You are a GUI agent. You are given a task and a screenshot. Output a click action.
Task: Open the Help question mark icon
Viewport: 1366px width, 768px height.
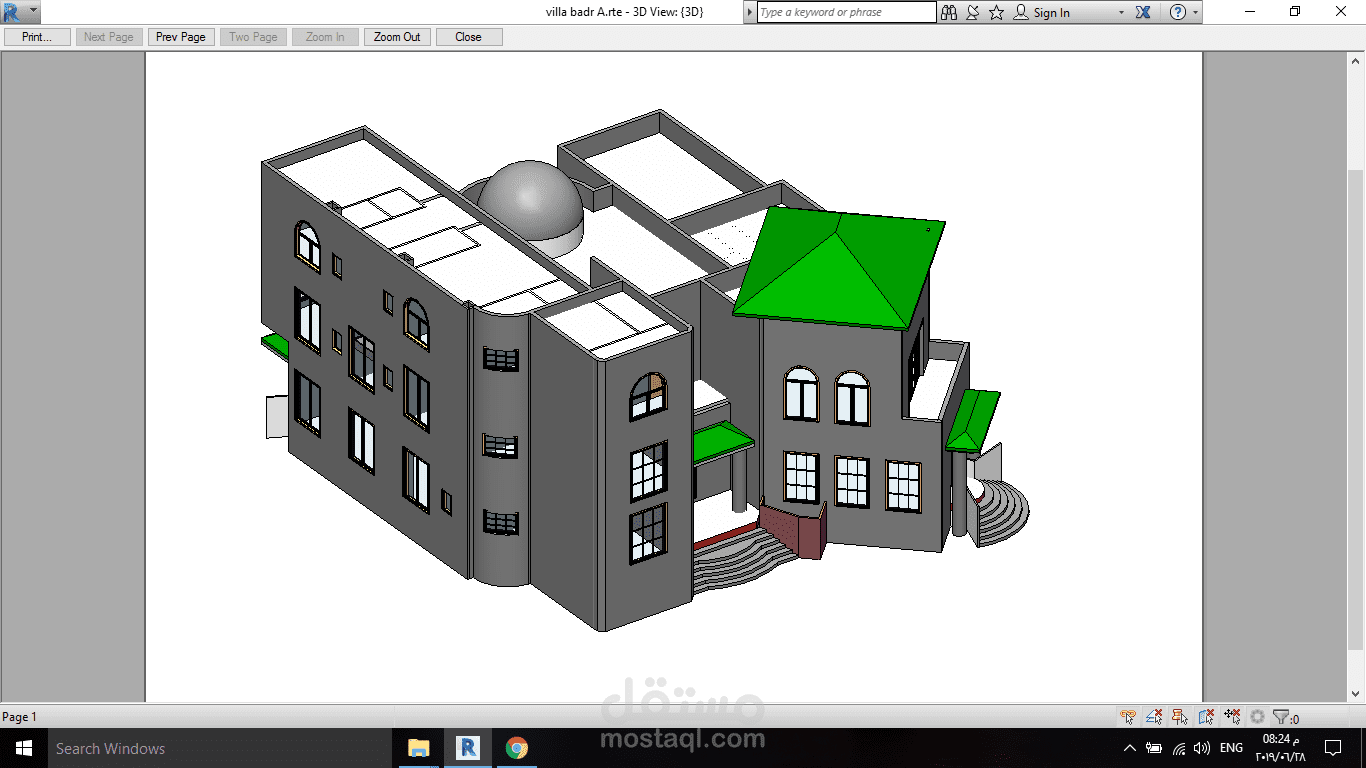1178,12
